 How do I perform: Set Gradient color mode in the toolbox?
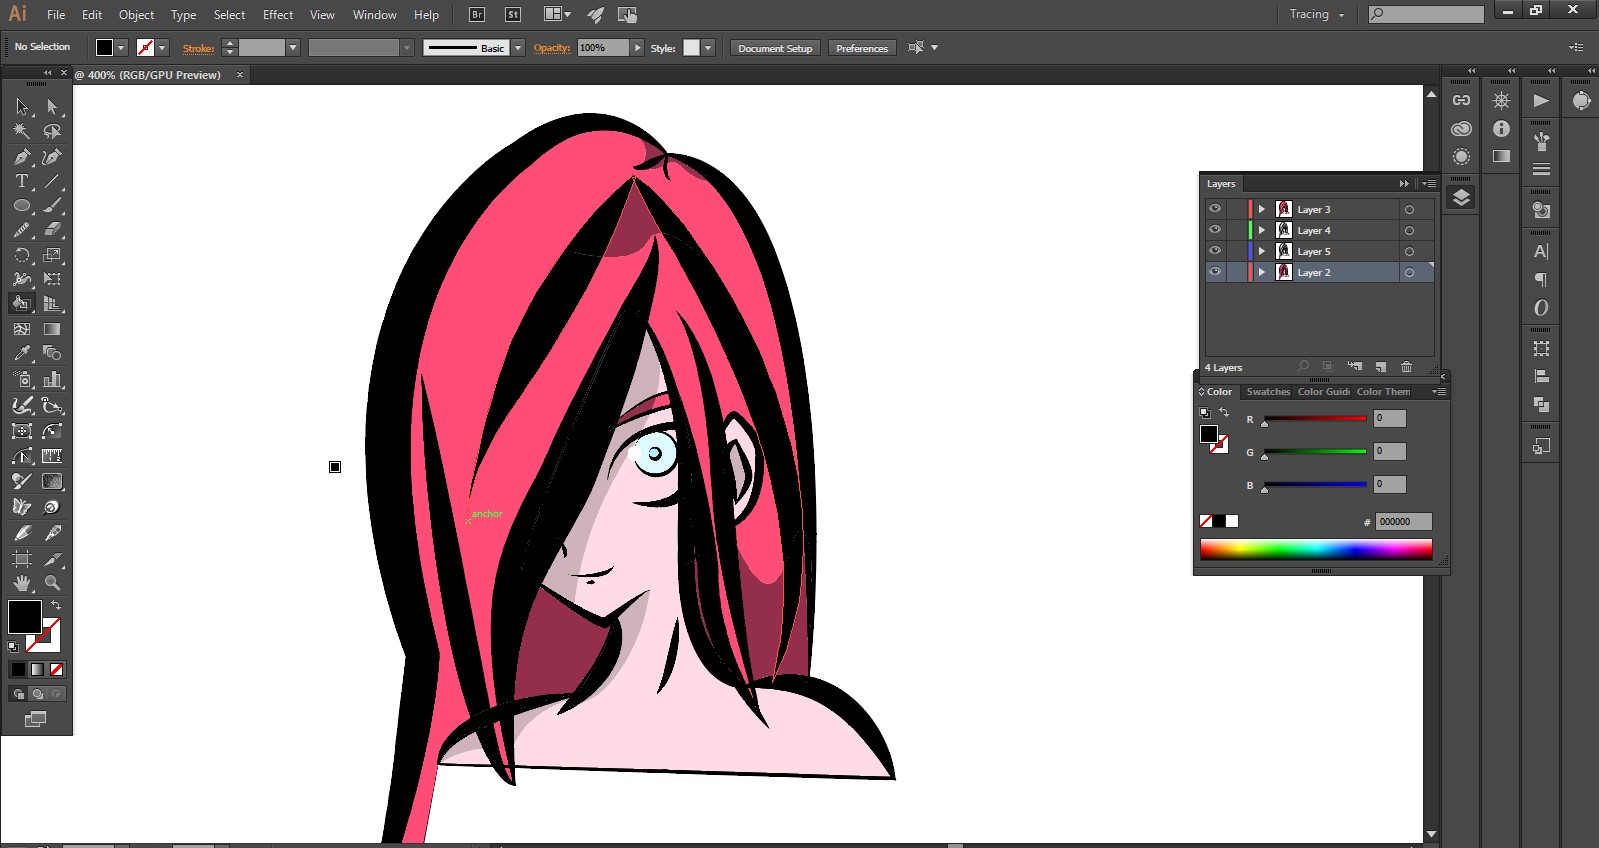point(37,669)
